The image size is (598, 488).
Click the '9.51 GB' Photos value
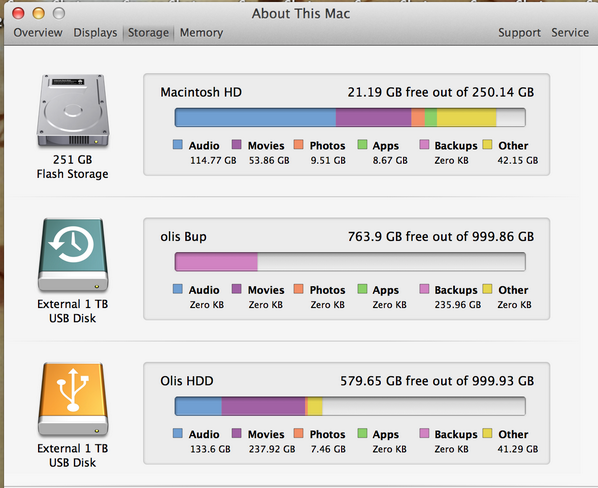(328, 161)
